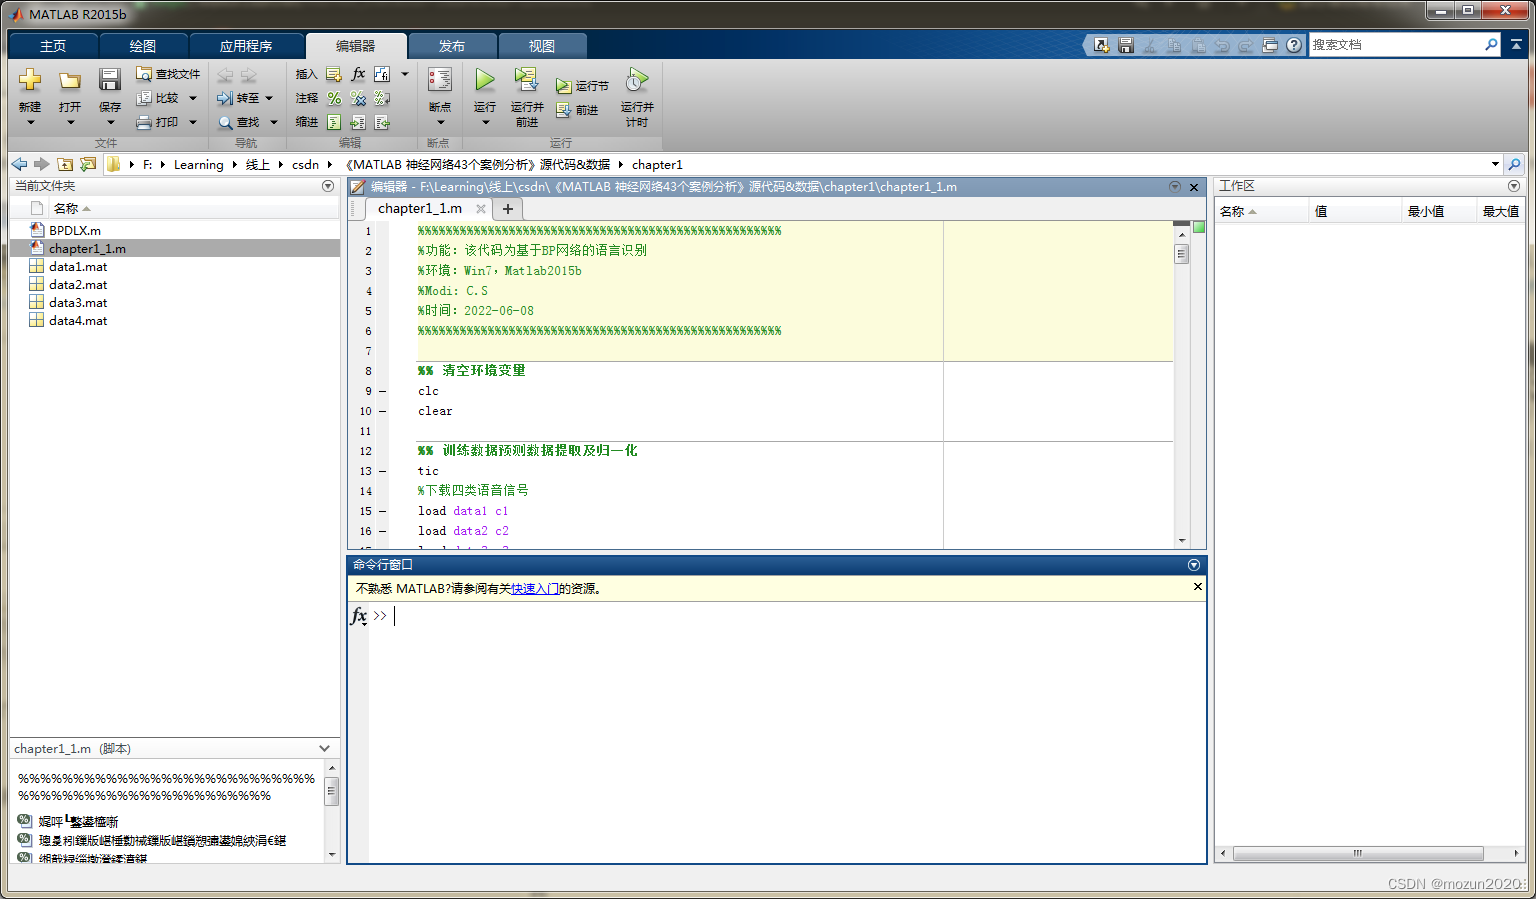Click the 前进 (Advance) button

point(577,110)
